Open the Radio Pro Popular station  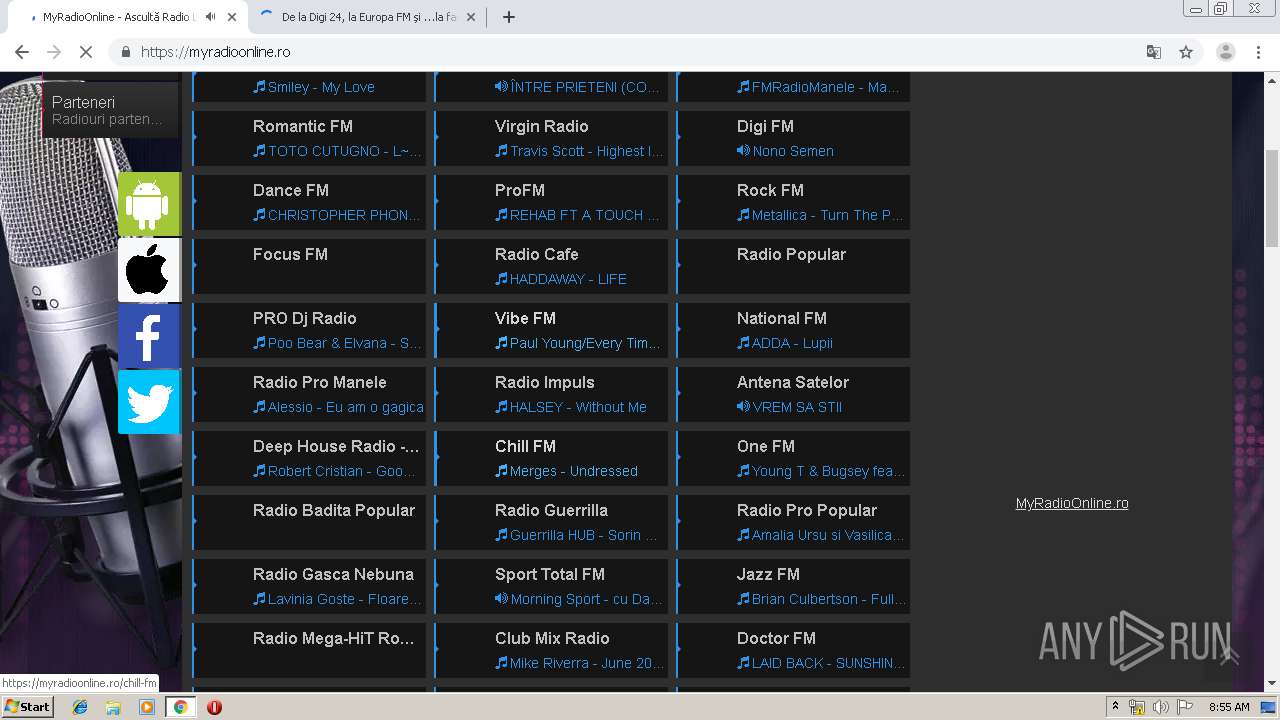click(x=793, y=522)
